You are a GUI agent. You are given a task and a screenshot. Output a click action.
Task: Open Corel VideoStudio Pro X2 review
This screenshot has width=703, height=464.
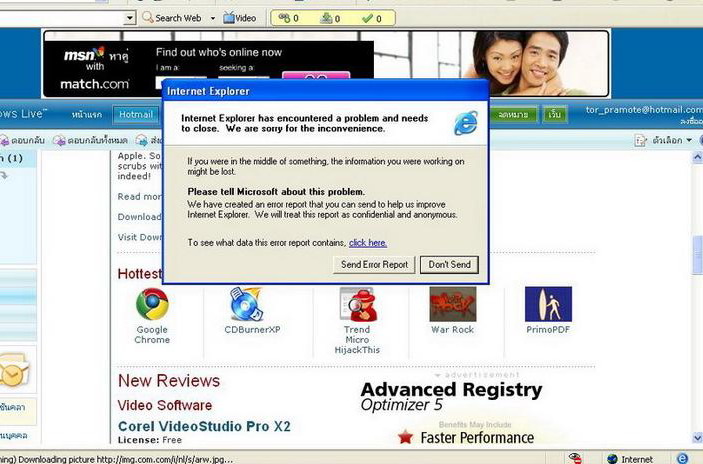pos(204,426)
